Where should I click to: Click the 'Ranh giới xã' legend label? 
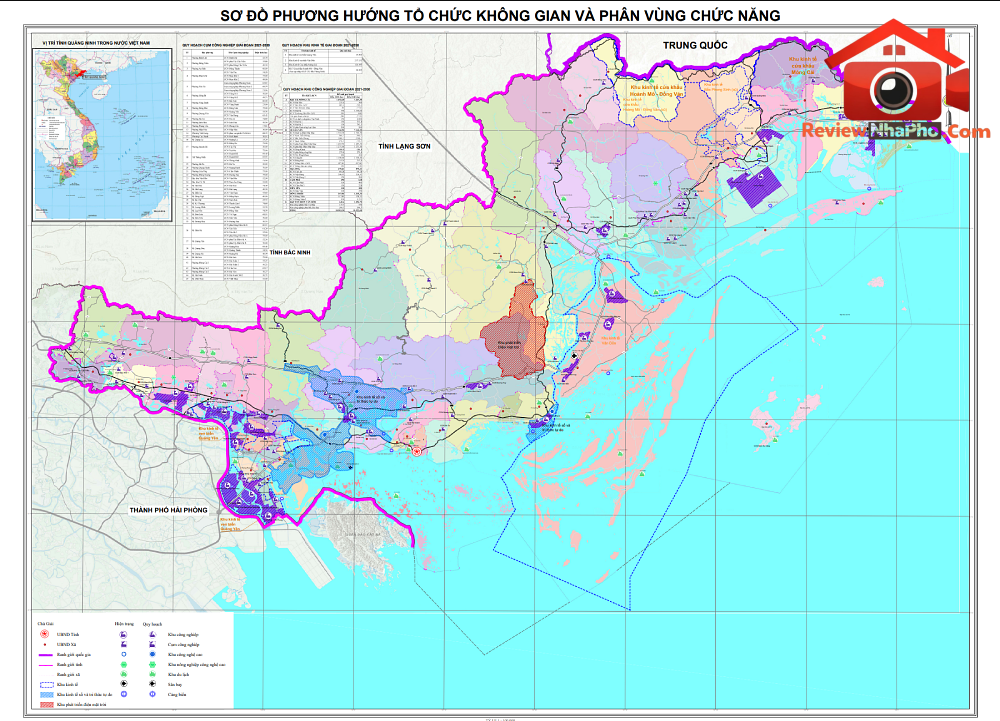point(68,674)
